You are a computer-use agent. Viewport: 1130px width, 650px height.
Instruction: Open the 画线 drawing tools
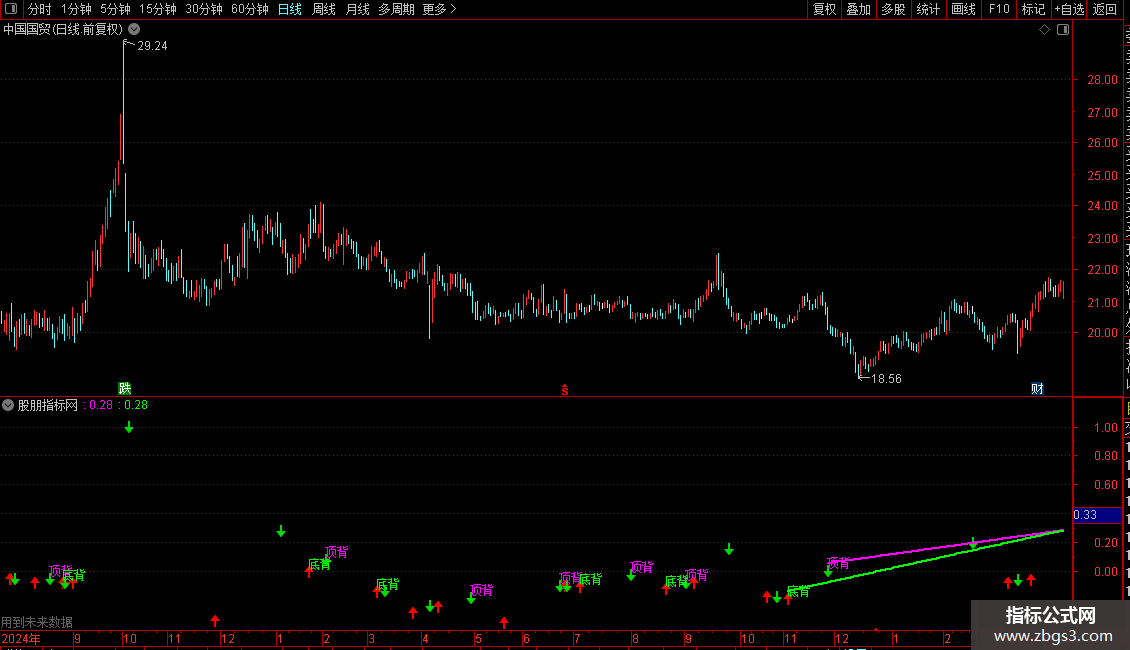coord(964,9)
